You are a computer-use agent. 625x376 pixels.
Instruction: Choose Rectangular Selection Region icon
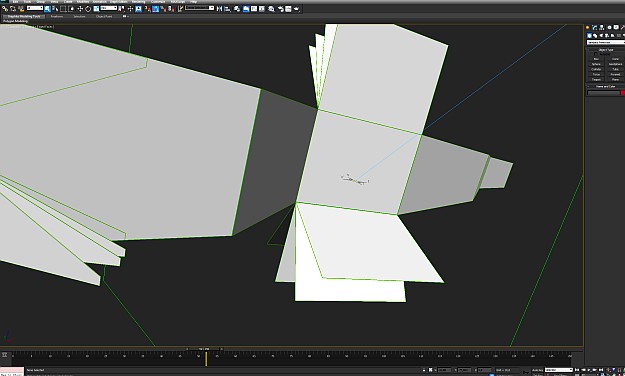pyautogui.click(x=63, y=9)
